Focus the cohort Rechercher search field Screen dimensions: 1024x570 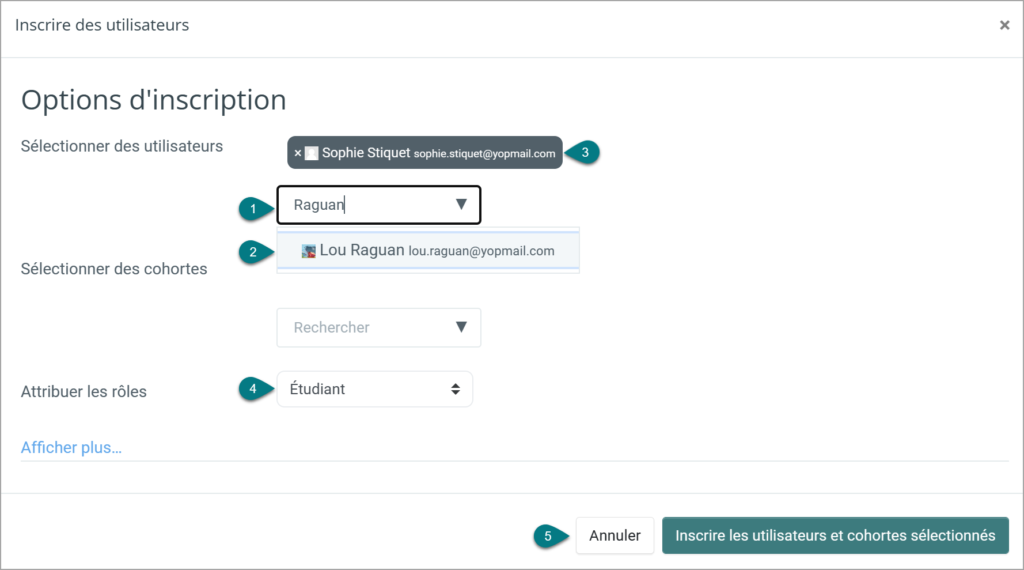379,327
